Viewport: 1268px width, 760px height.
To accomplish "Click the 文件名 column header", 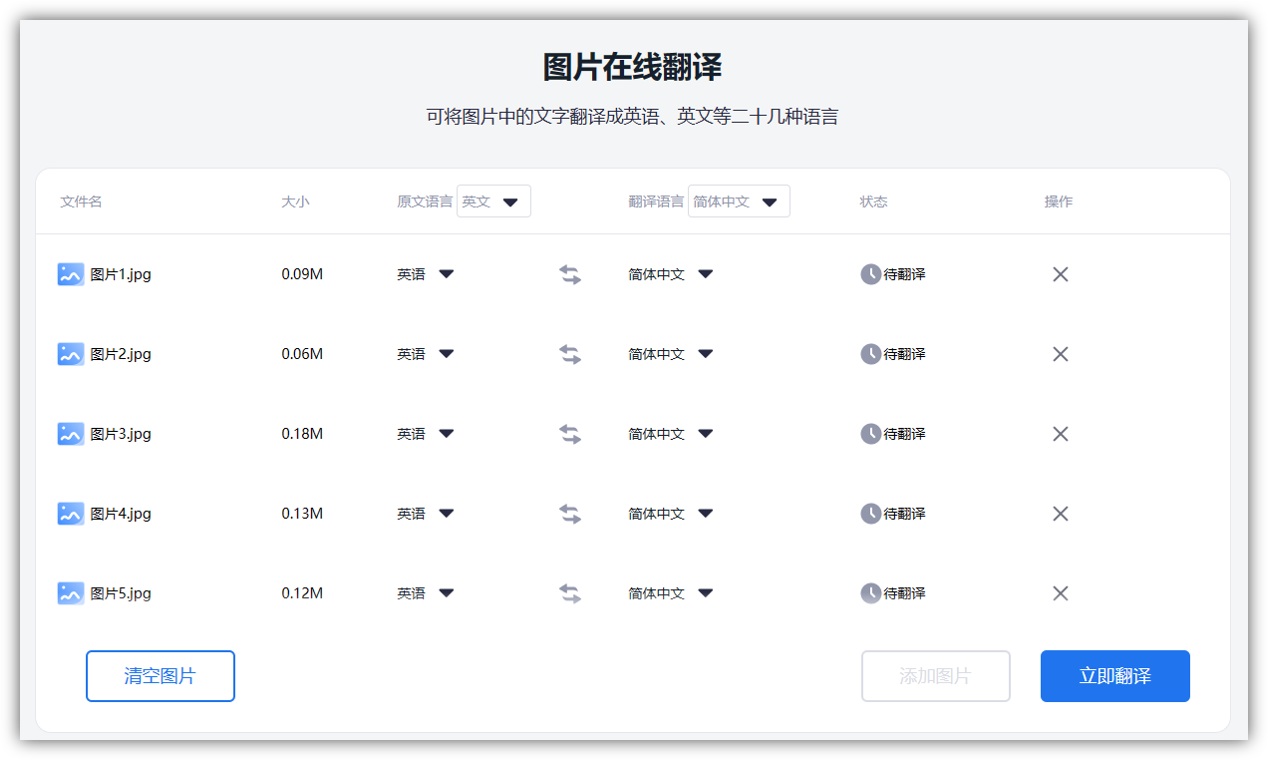I will [81, 202].
